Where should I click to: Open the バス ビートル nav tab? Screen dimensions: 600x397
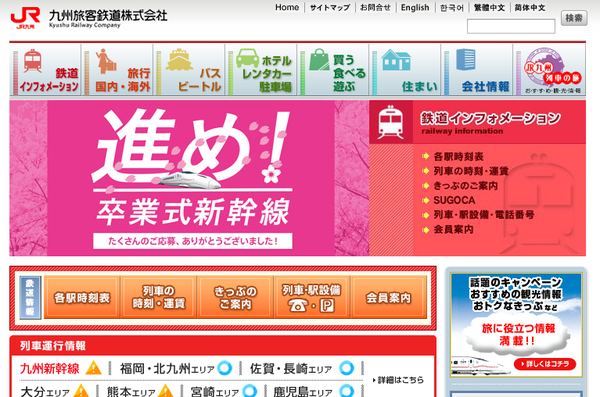click(189, 70)
